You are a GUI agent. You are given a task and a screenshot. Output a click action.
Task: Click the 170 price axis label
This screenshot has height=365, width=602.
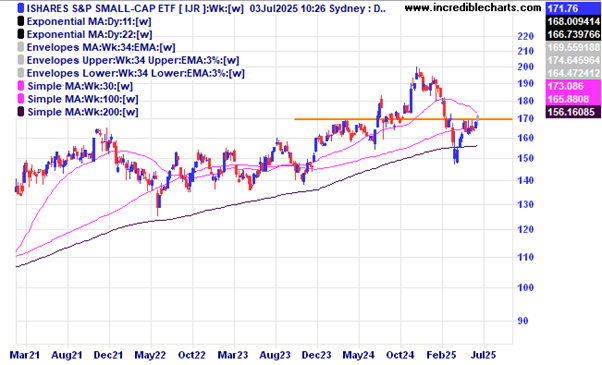pos(526,119)
